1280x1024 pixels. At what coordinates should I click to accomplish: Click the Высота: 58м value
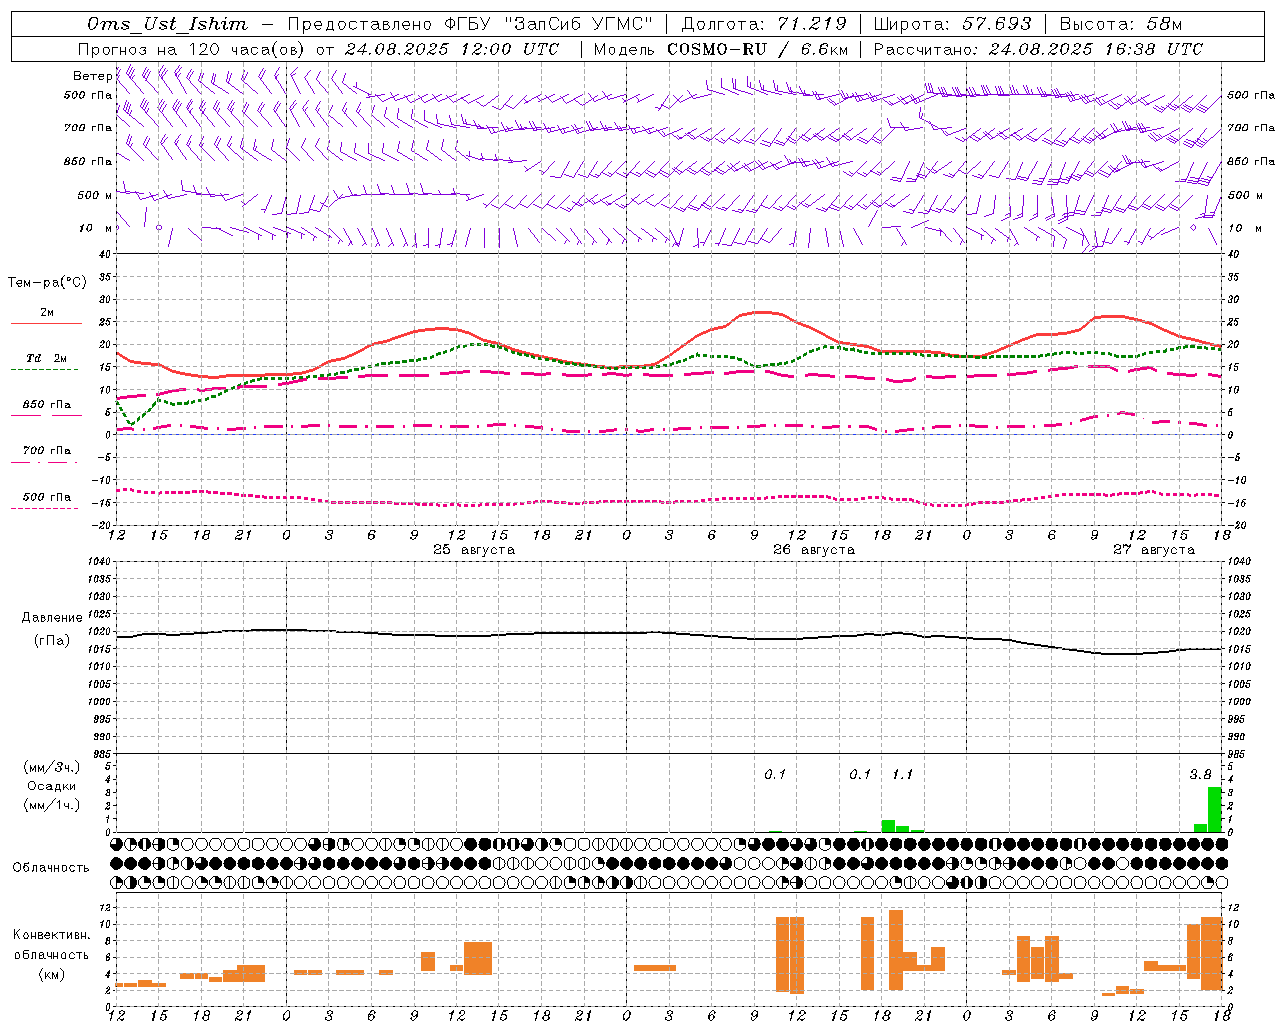[1120, 24]
